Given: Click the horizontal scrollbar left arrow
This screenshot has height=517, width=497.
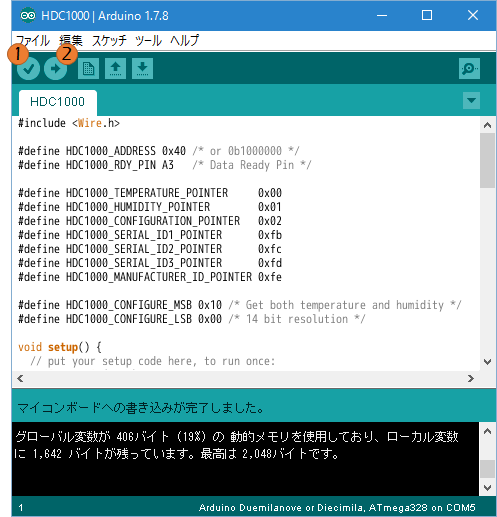Looking at the screenshot, I should click(x=20, y=379).
